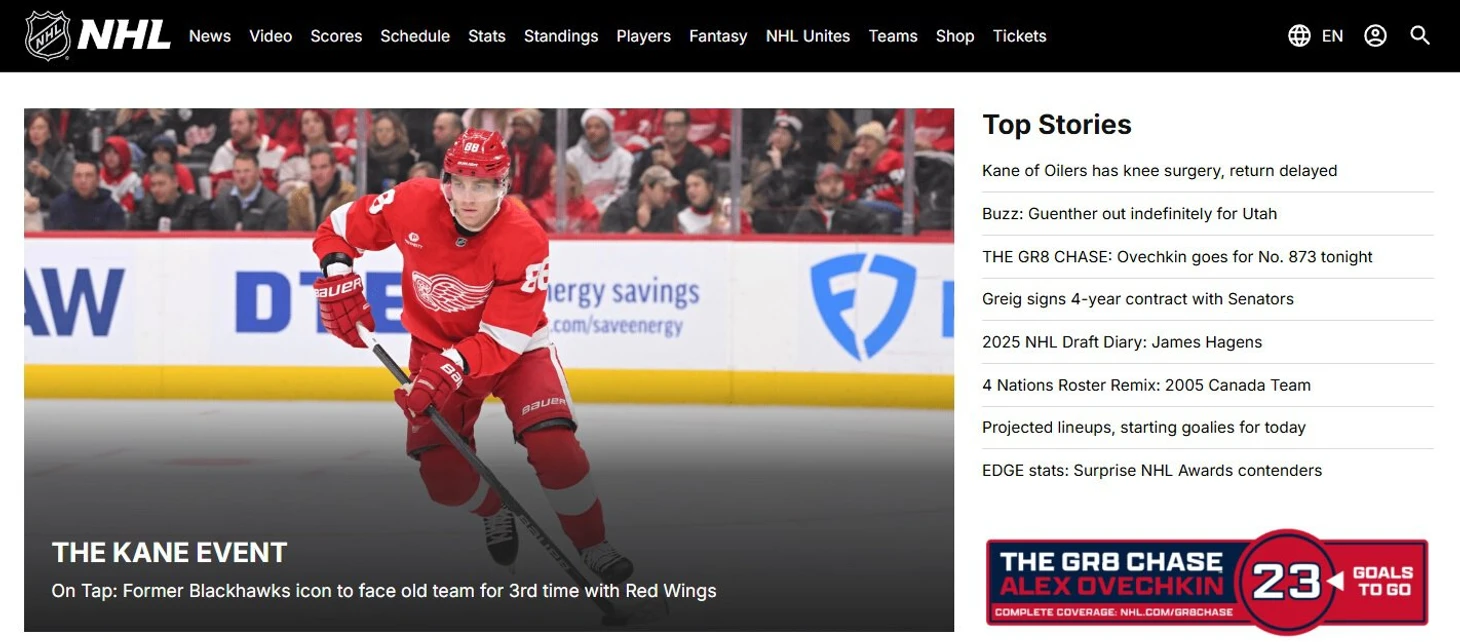Open Buzz: Guenther out indefinitely story
The width and height of the screenshot is (1460, 643).
click(1129, 214)
